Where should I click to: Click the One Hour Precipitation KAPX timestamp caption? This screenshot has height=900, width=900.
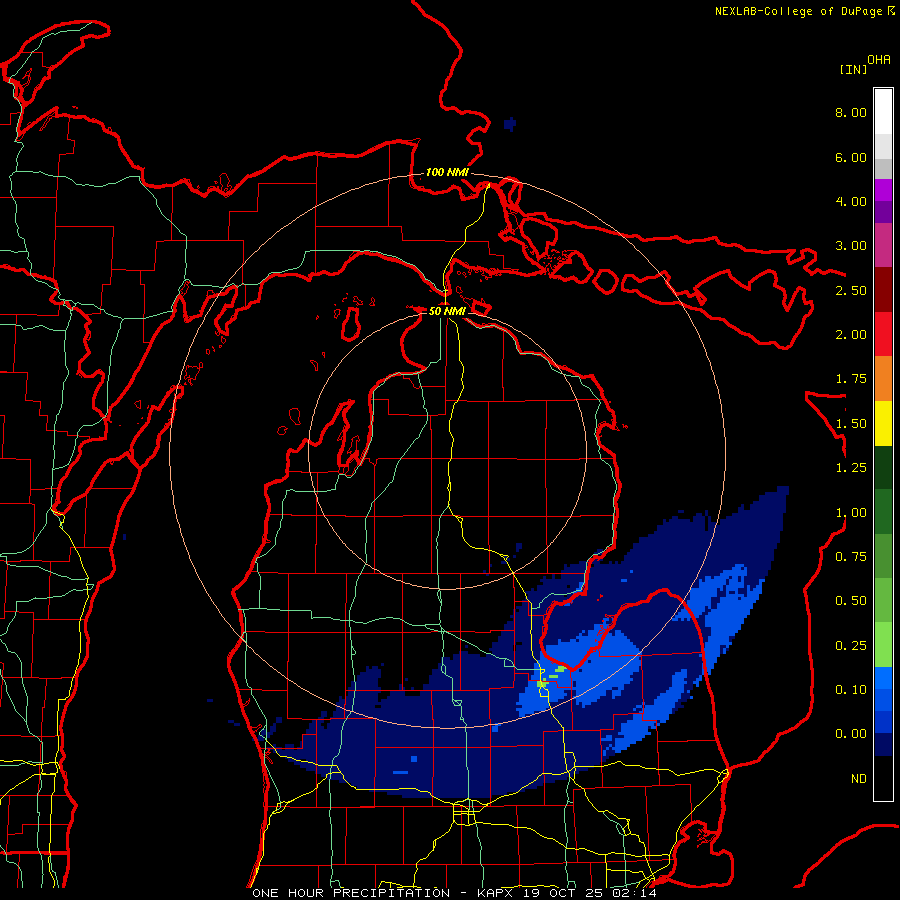(x=454, y=893)
